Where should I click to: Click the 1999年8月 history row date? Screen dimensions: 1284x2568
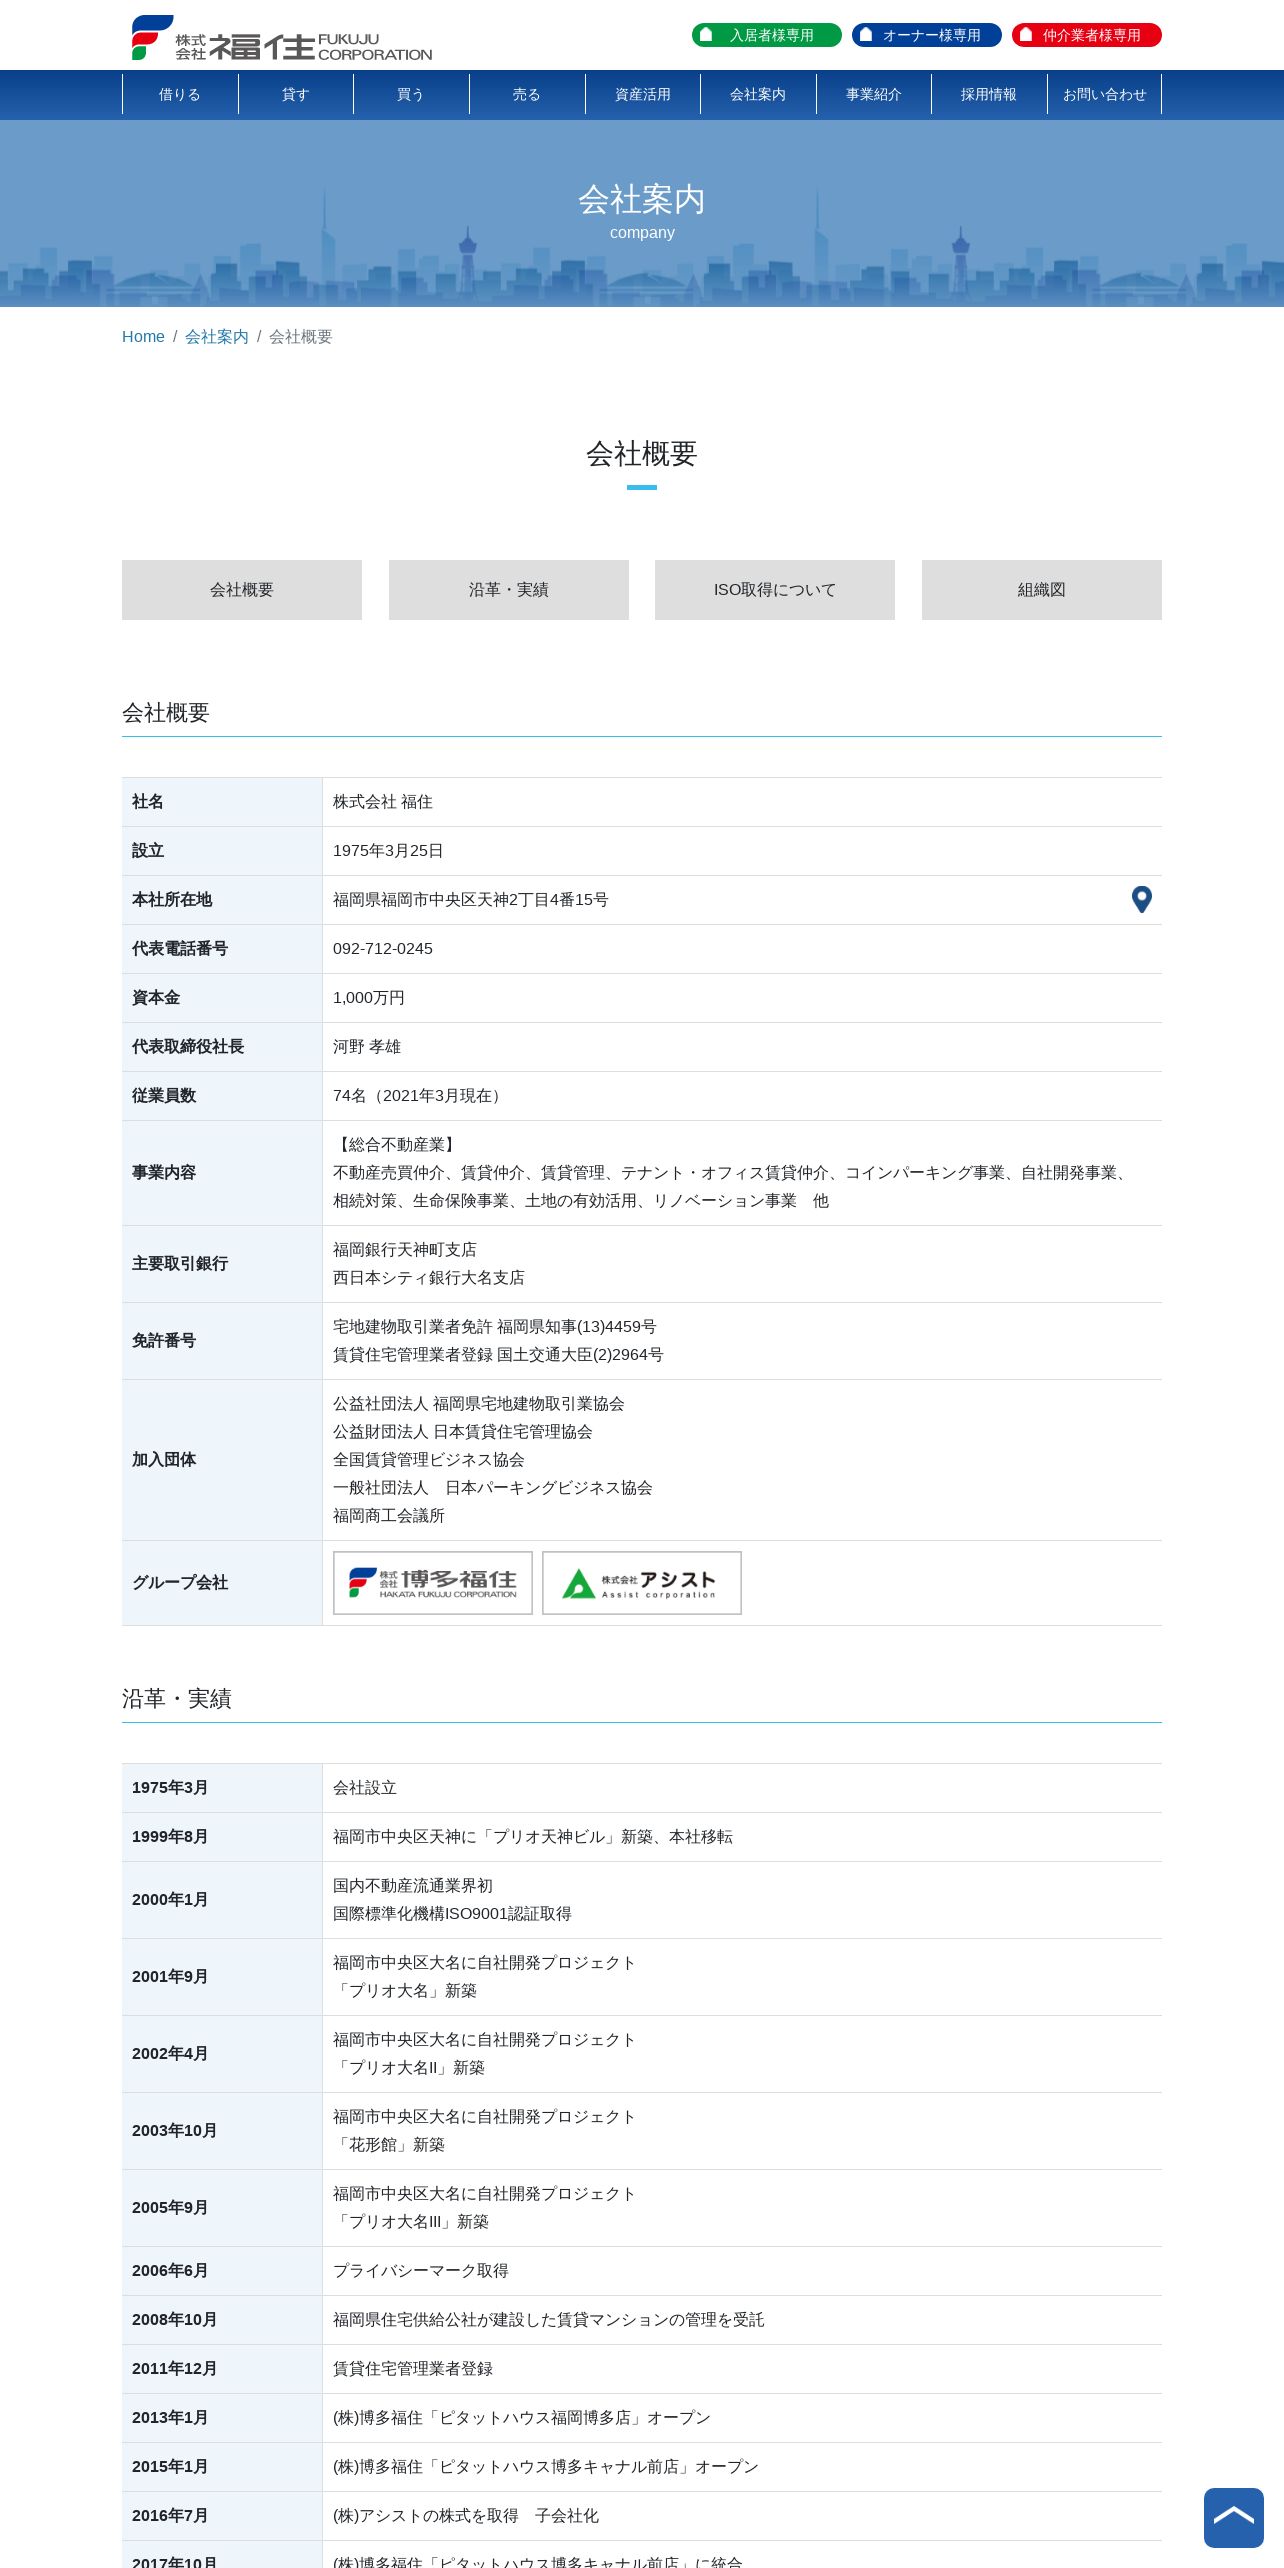coord(170,1836)
